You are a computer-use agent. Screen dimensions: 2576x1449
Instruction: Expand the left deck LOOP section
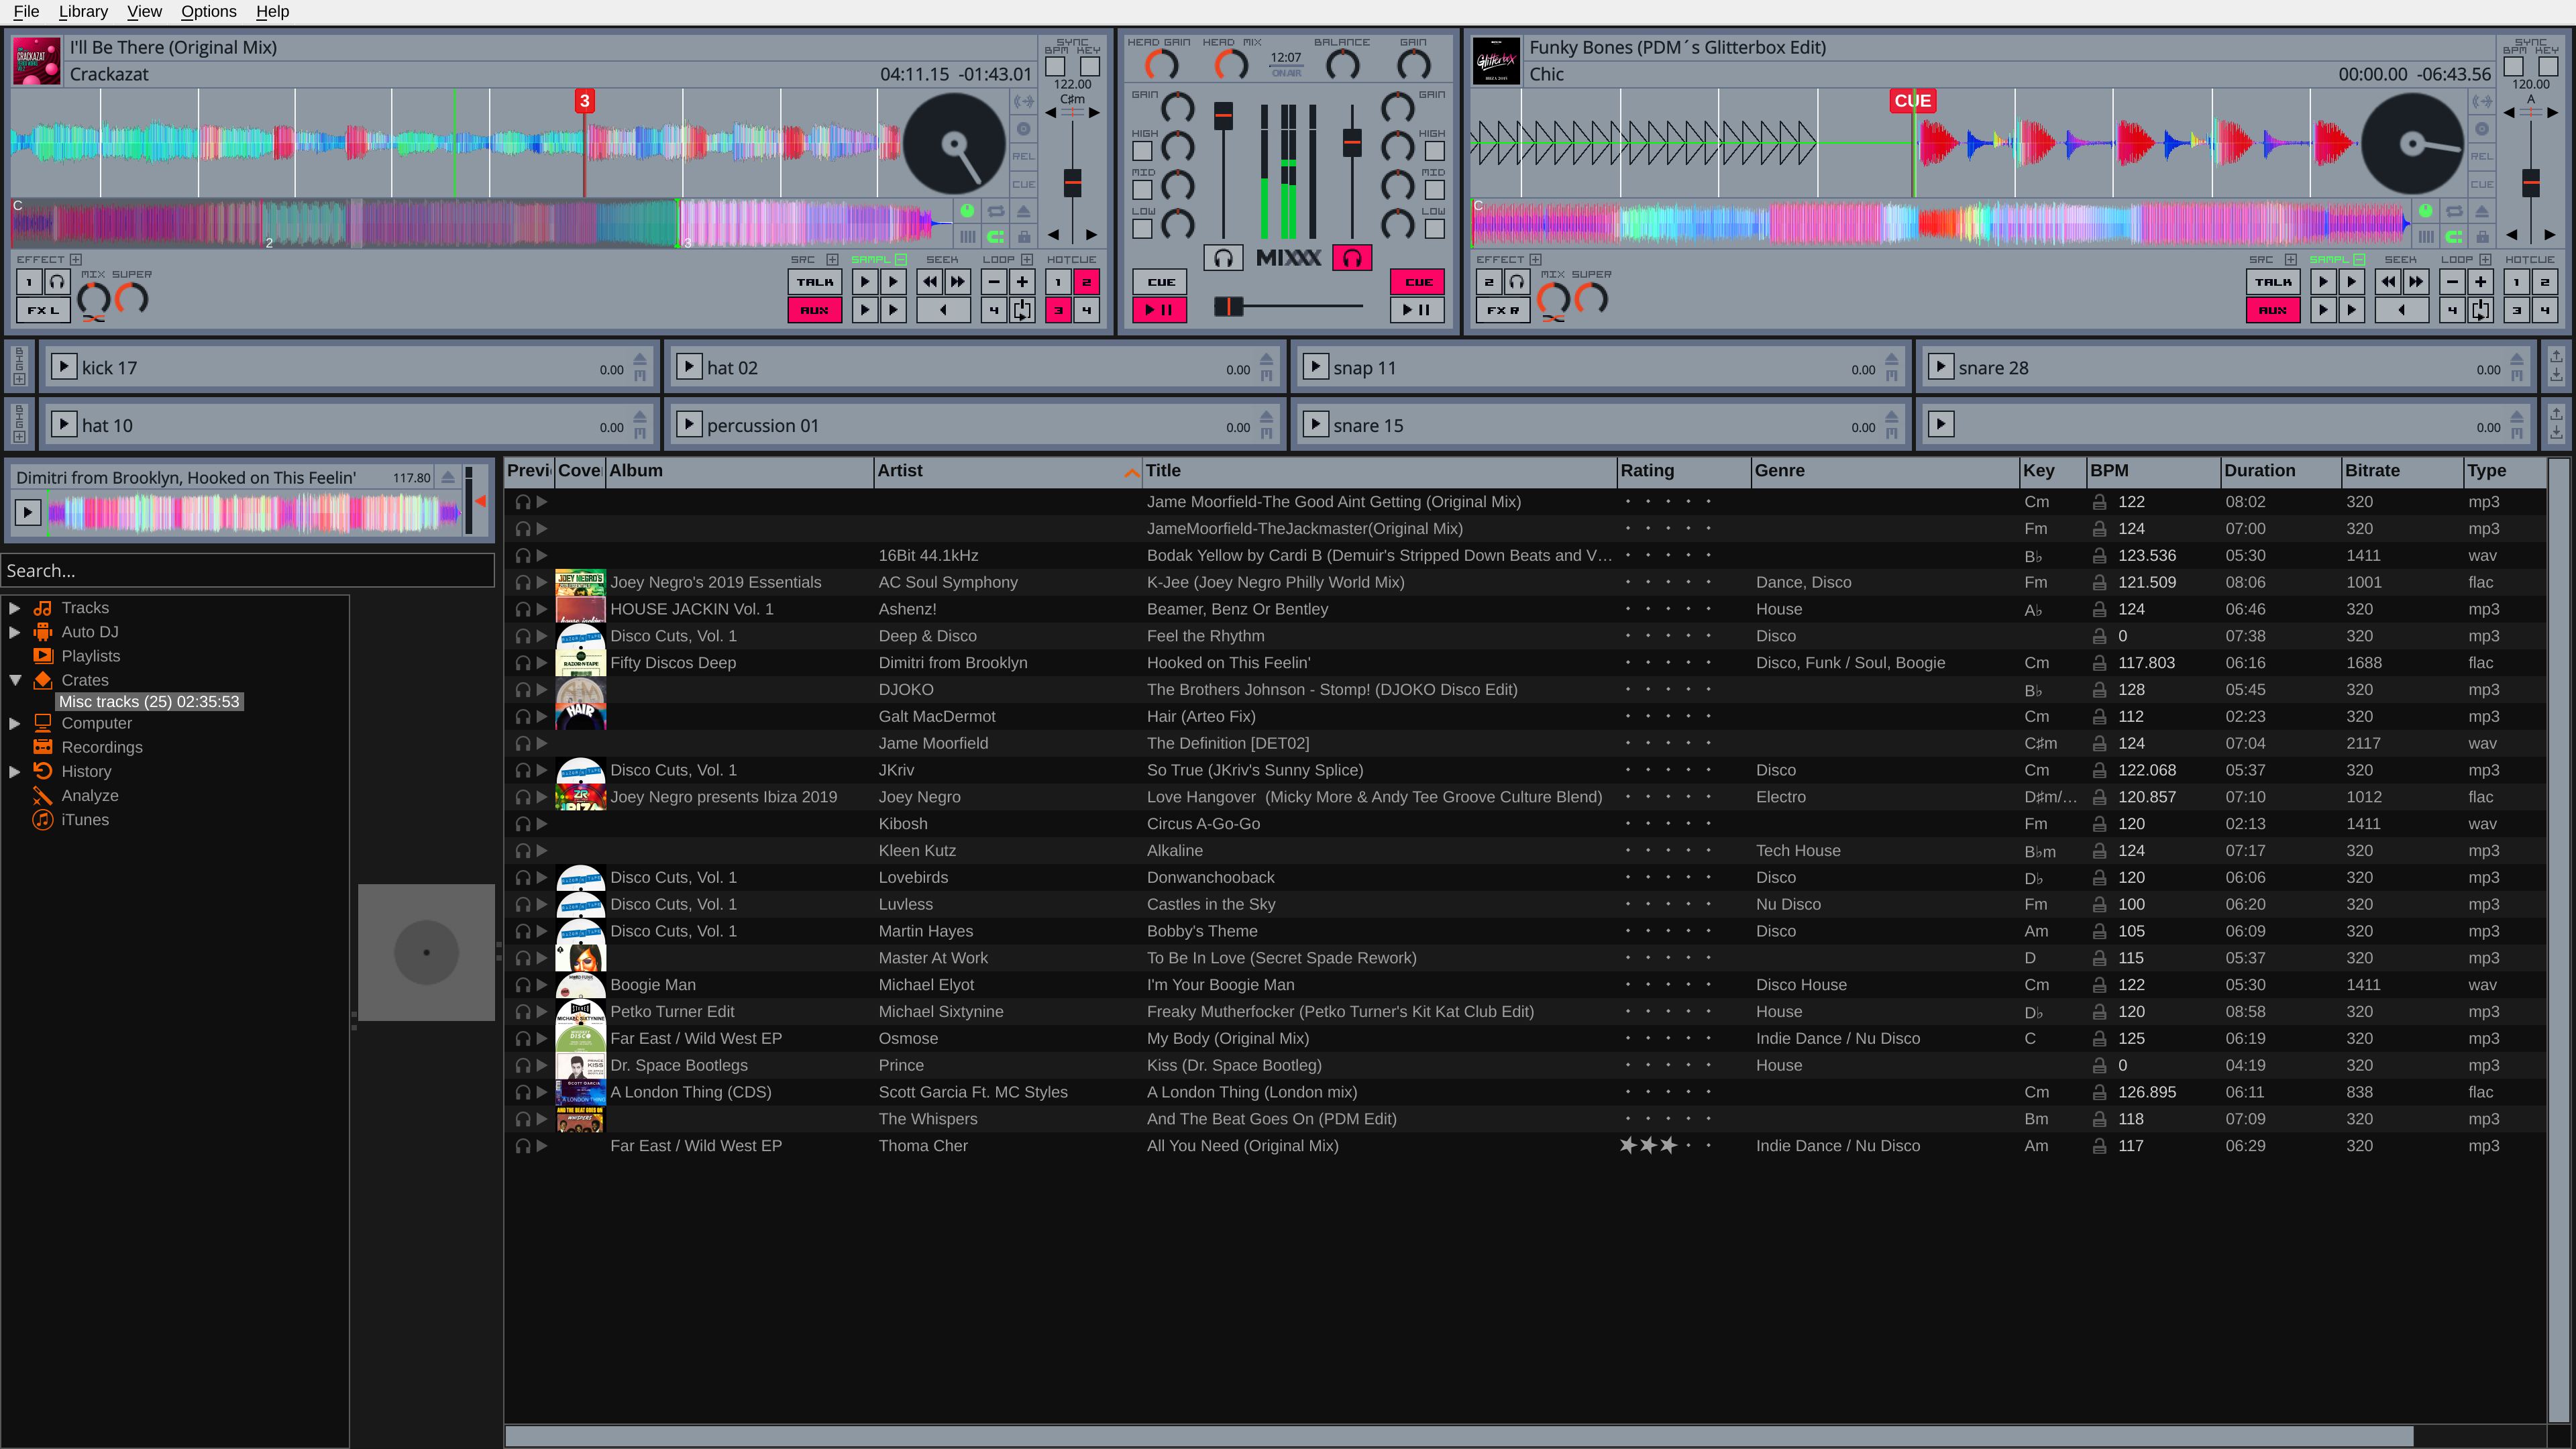click(x=1027, y=259)
